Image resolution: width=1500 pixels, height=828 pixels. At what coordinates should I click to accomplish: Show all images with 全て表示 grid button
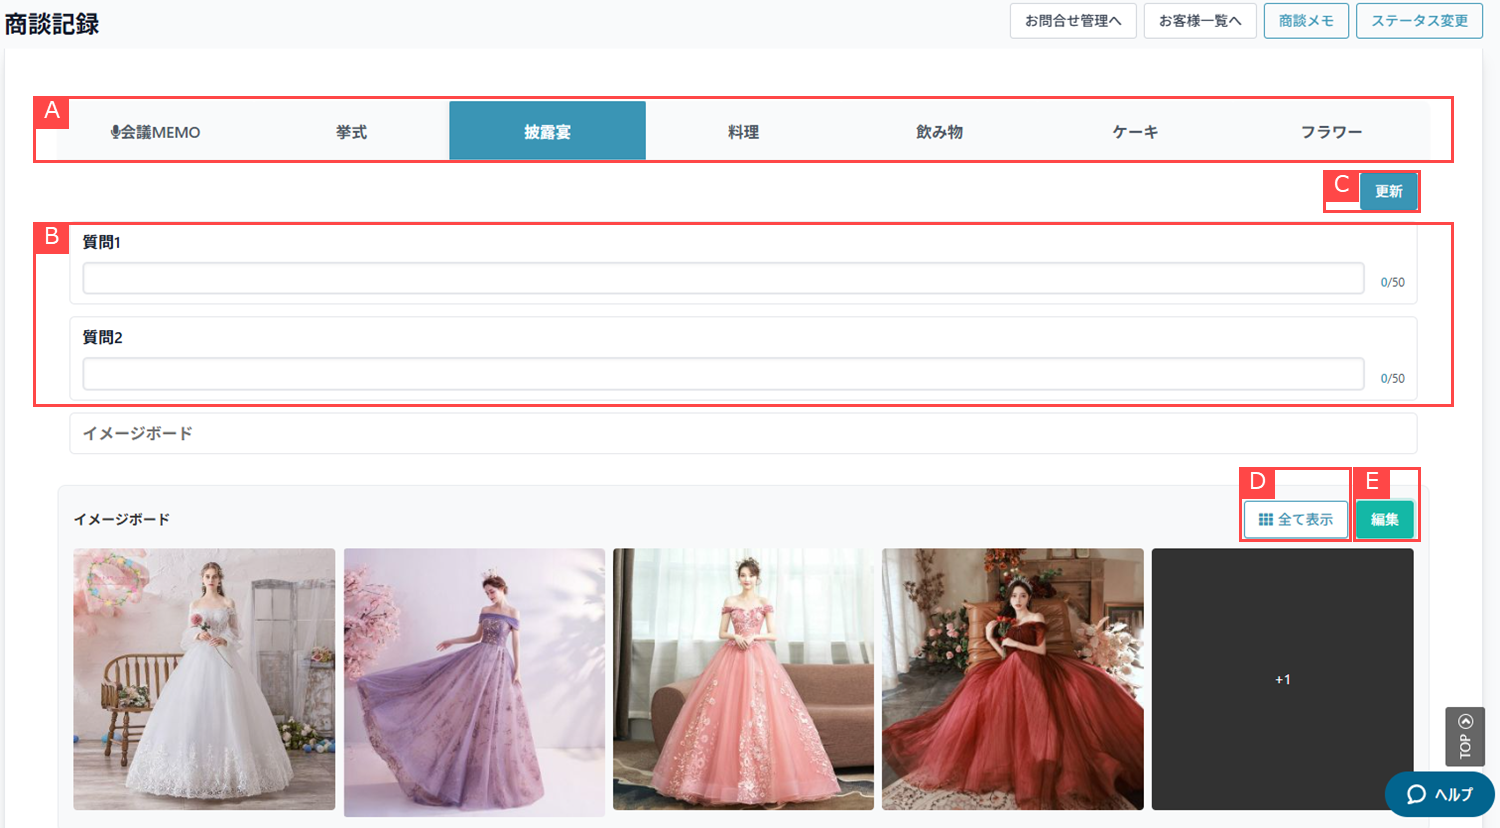click(x=1296, y=520)
